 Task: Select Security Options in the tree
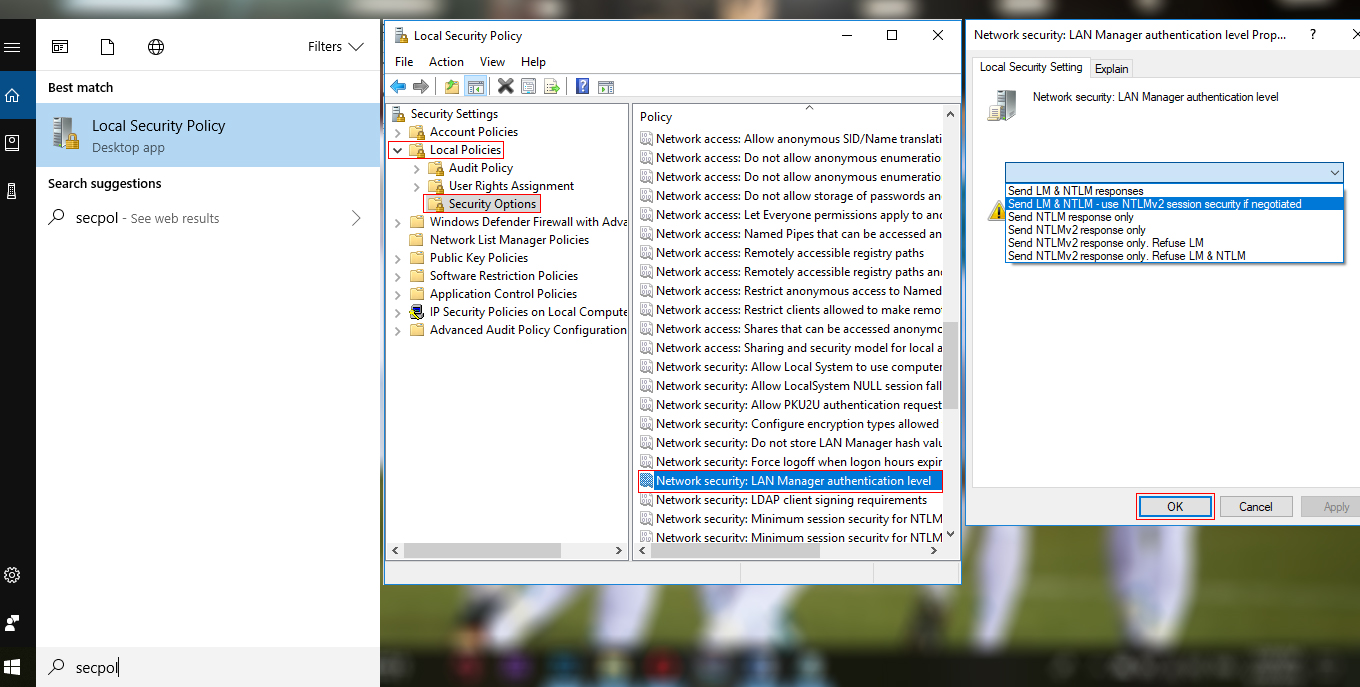[492, 204]
